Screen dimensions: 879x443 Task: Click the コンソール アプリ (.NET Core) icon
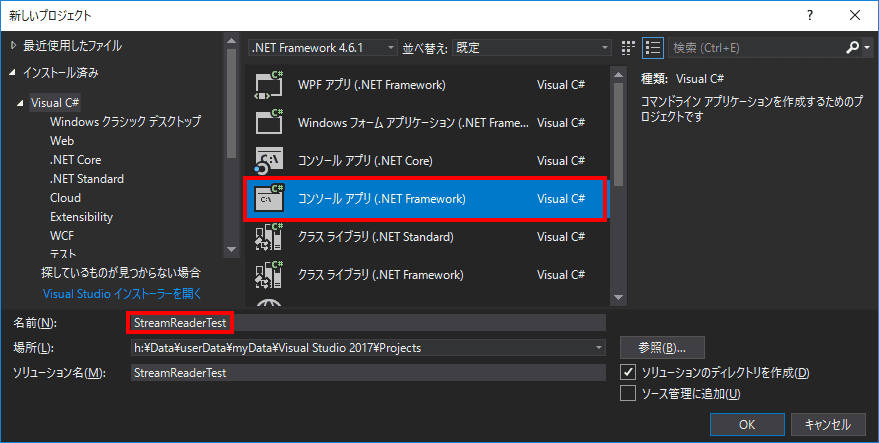click(269, 161)
